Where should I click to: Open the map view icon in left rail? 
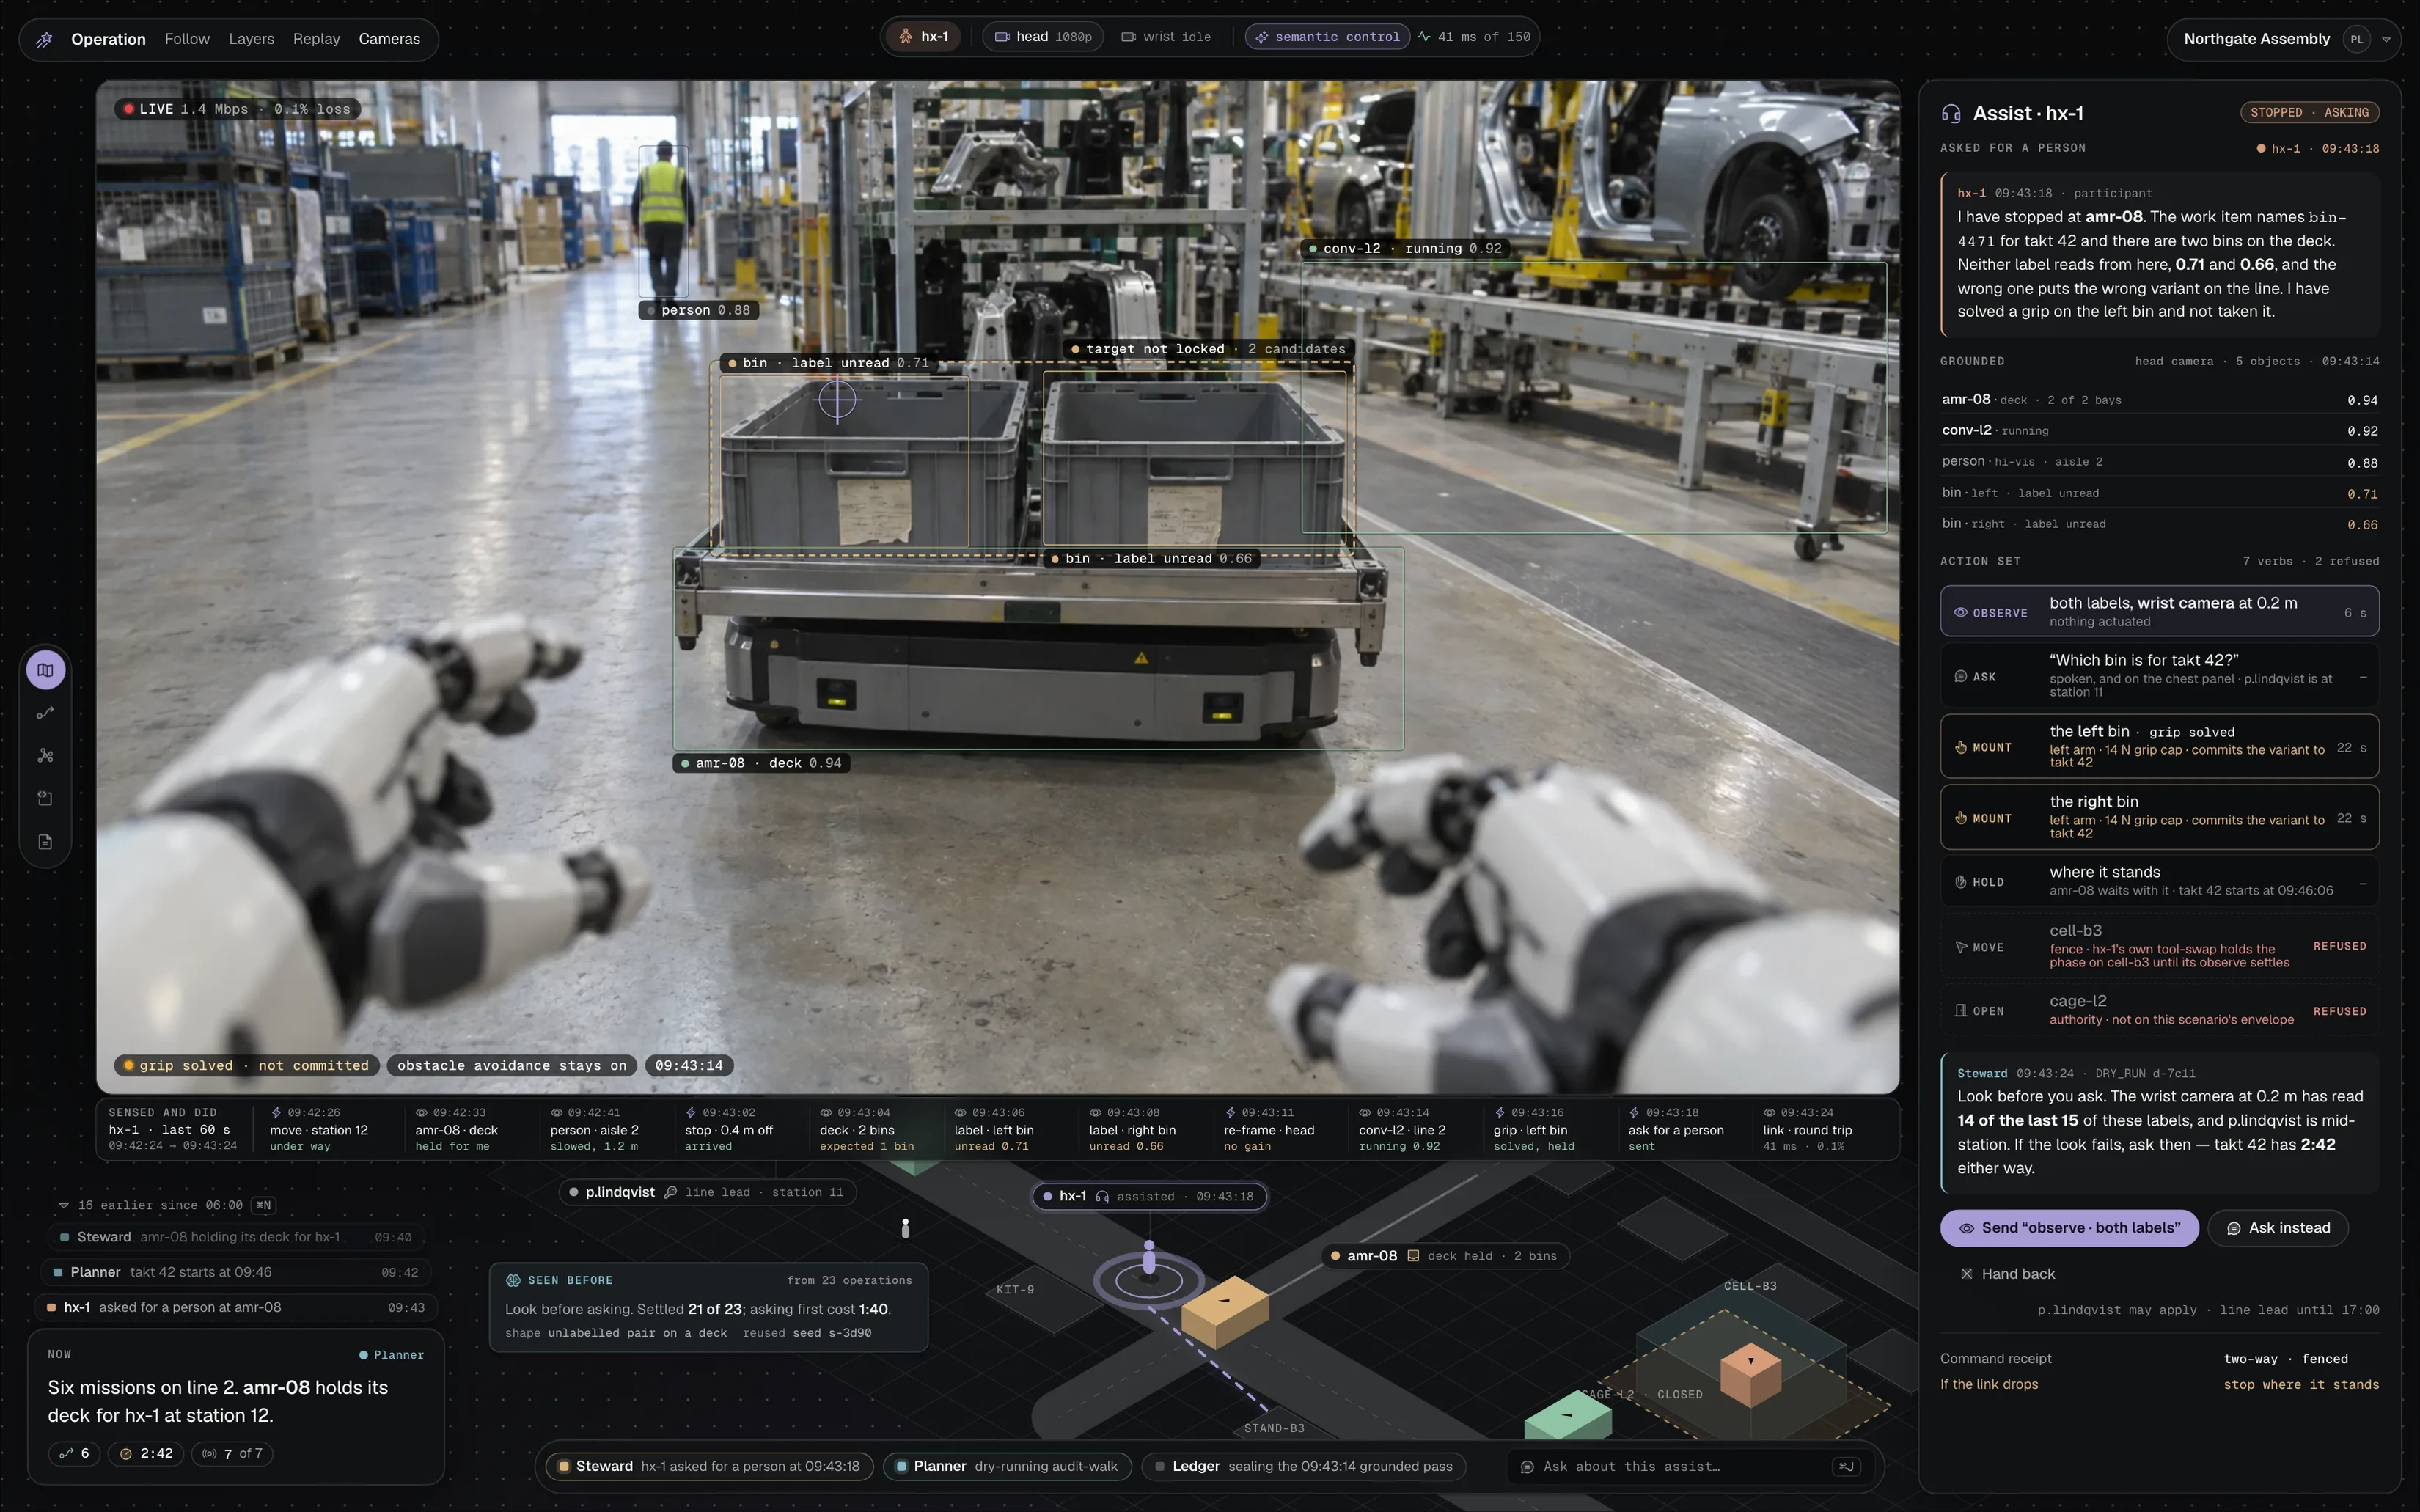tap(46, 670)
